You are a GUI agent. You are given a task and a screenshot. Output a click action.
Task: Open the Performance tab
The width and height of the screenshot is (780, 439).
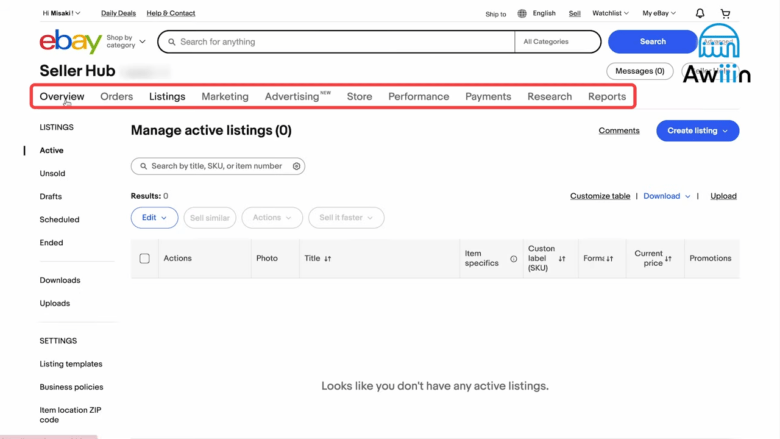pyautogui.click(x=418, y=96)
